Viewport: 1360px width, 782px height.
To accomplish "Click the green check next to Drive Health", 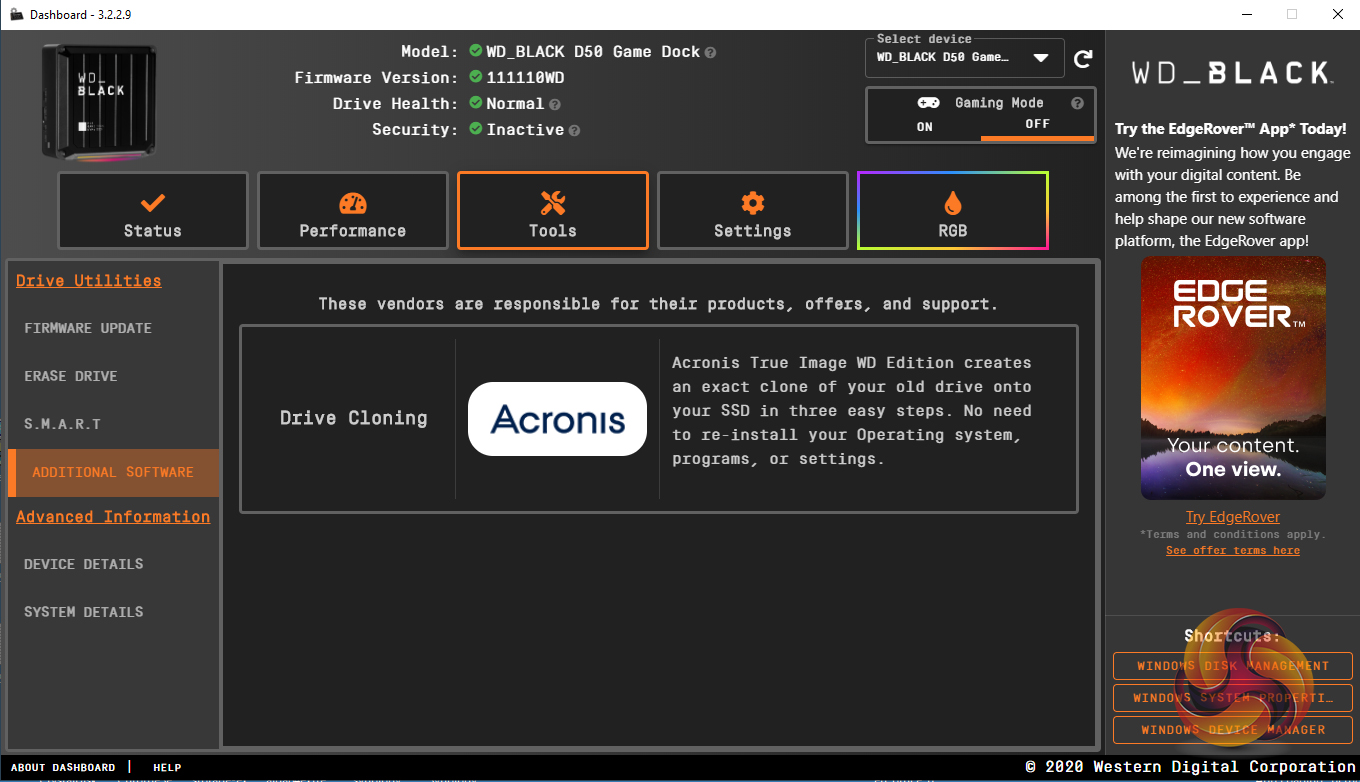I will click(476, 104).
